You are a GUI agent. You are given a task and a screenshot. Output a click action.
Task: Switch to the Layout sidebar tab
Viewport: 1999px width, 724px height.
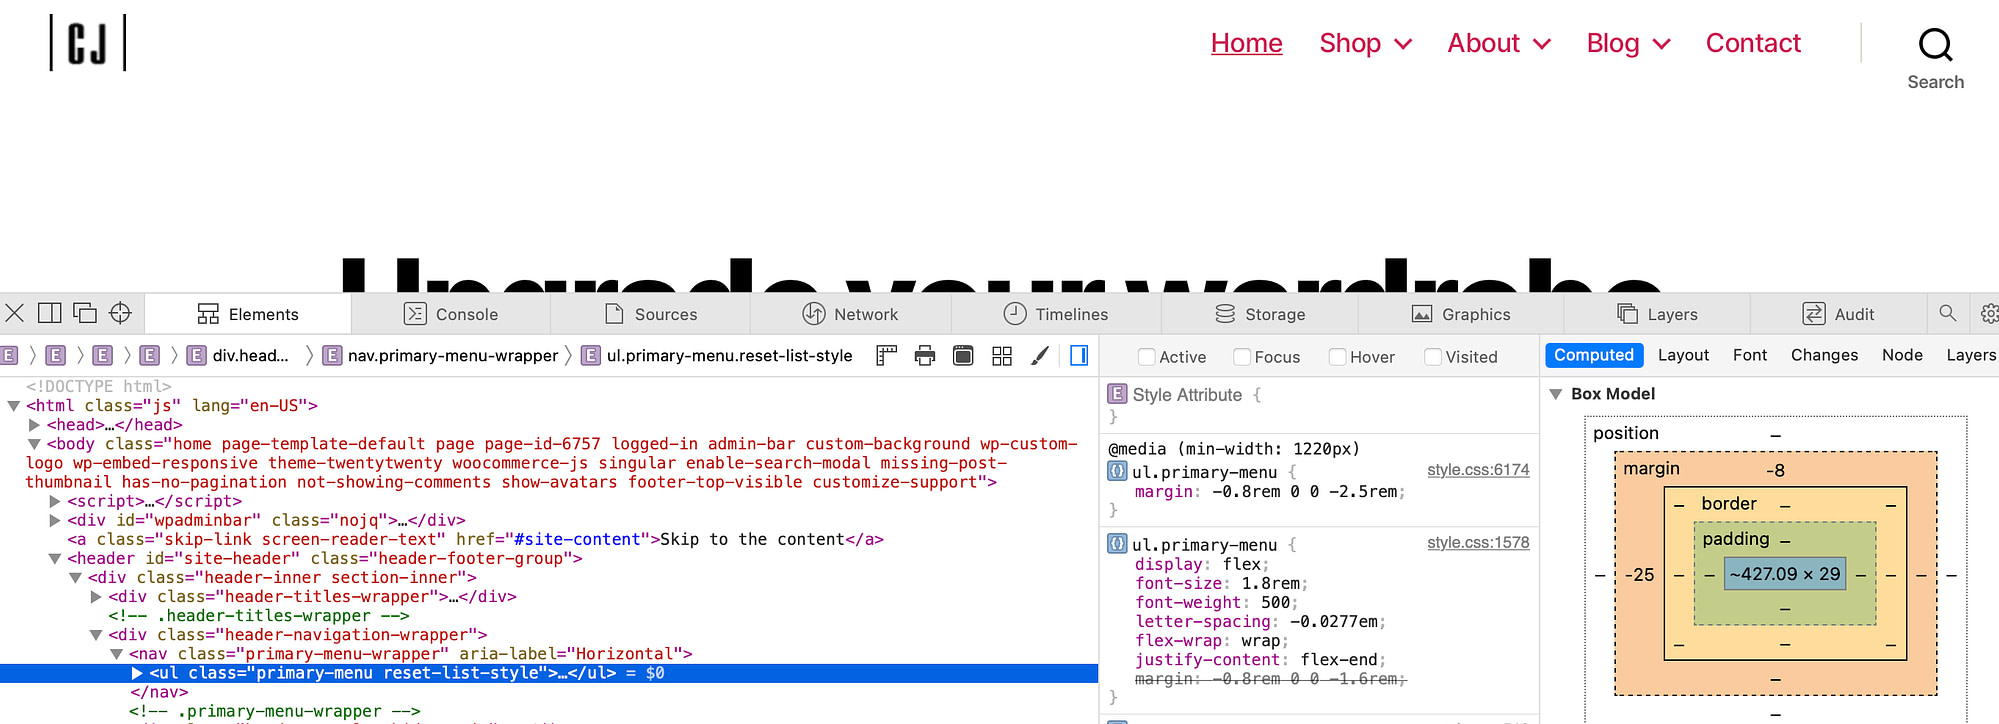pyautogui.click(x=1683, y=355)
